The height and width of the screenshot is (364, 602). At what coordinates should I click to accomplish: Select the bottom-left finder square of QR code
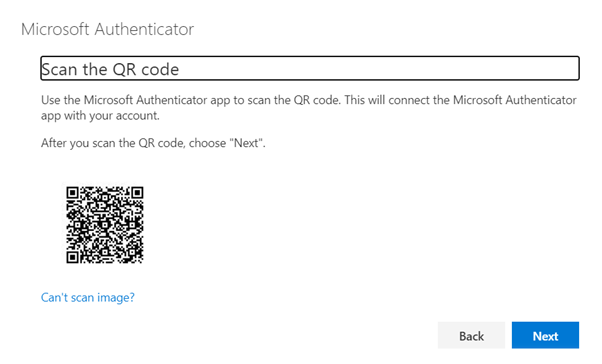point(72,257)
